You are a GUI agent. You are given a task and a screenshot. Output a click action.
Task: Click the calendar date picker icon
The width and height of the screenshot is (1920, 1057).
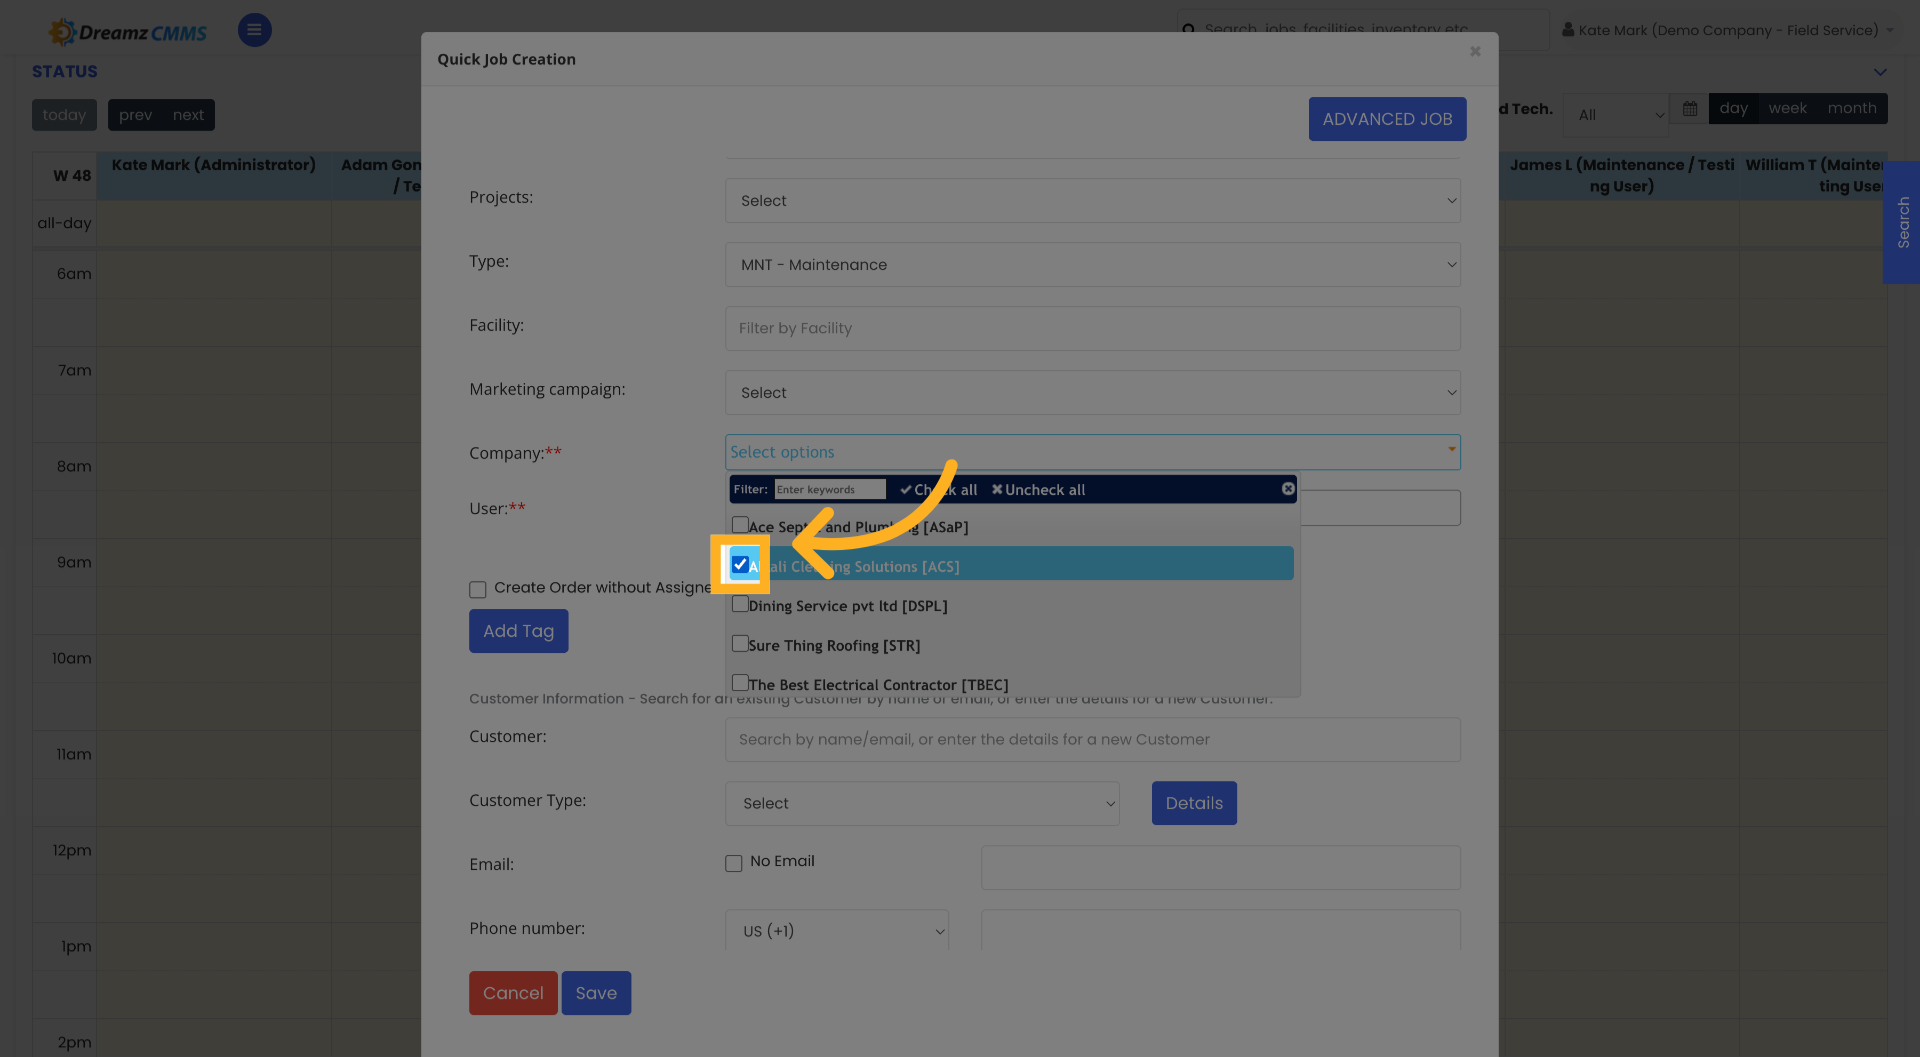tap(1688, 108)
